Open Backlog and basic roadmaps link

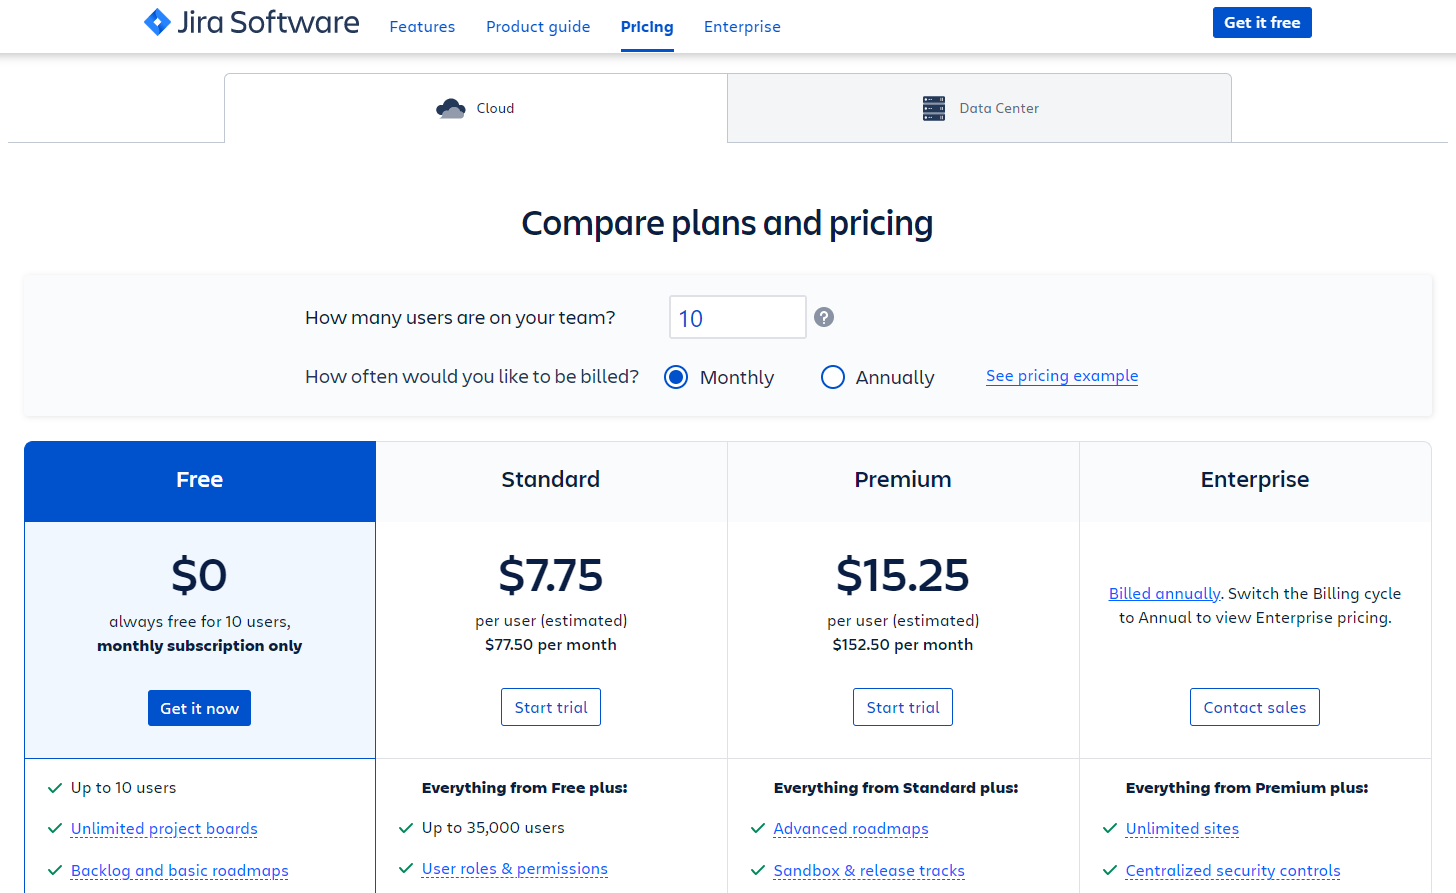coord(180,871)
